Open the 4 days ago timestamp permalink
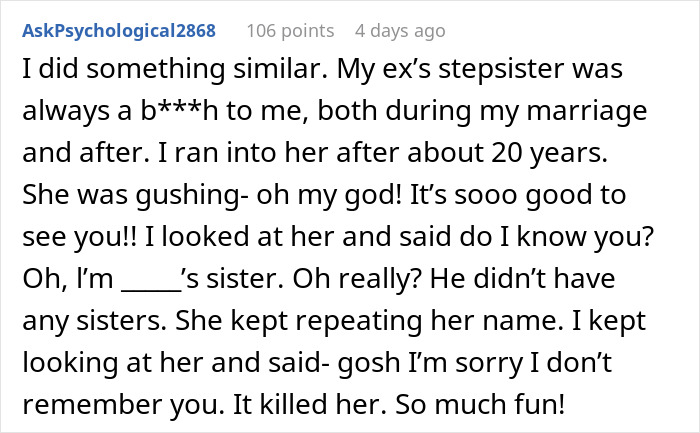The width and height of the screenshot is (700, 433). click(x=400, y=31)
